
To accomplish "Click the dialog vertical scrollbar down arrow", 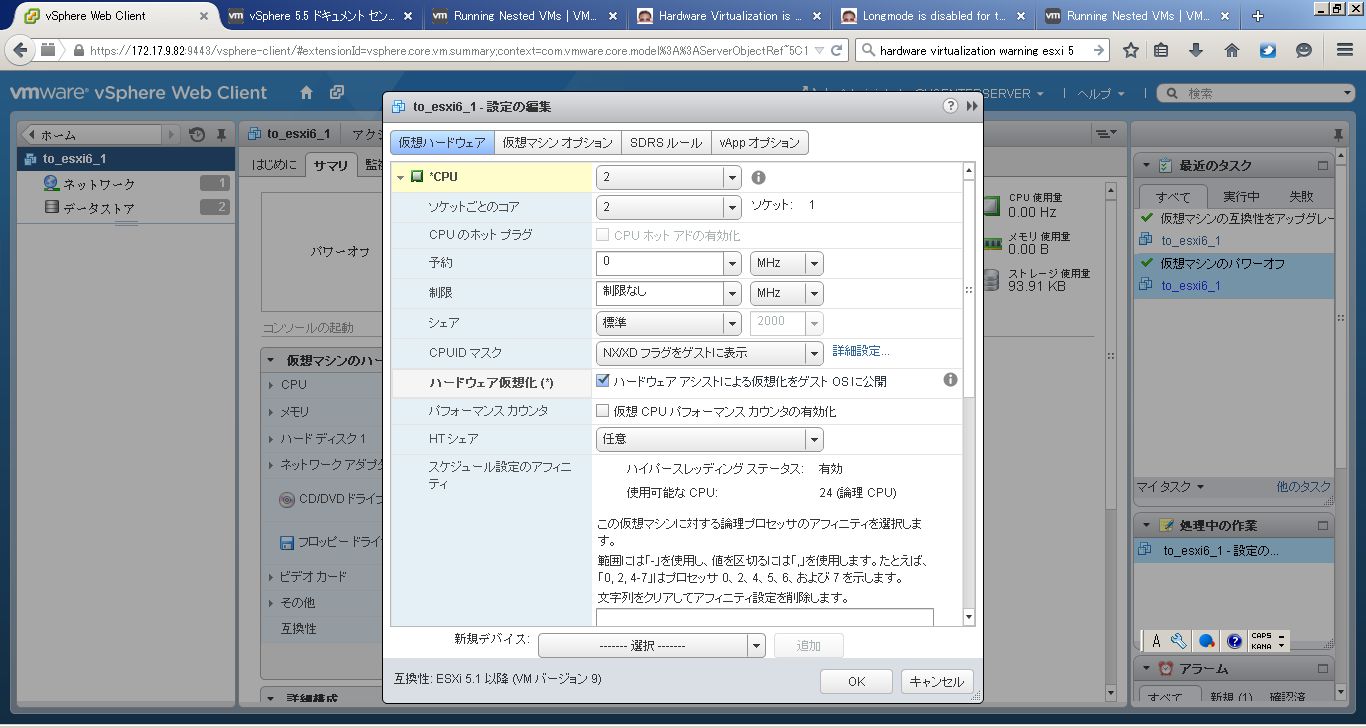I will click(968, 617).
